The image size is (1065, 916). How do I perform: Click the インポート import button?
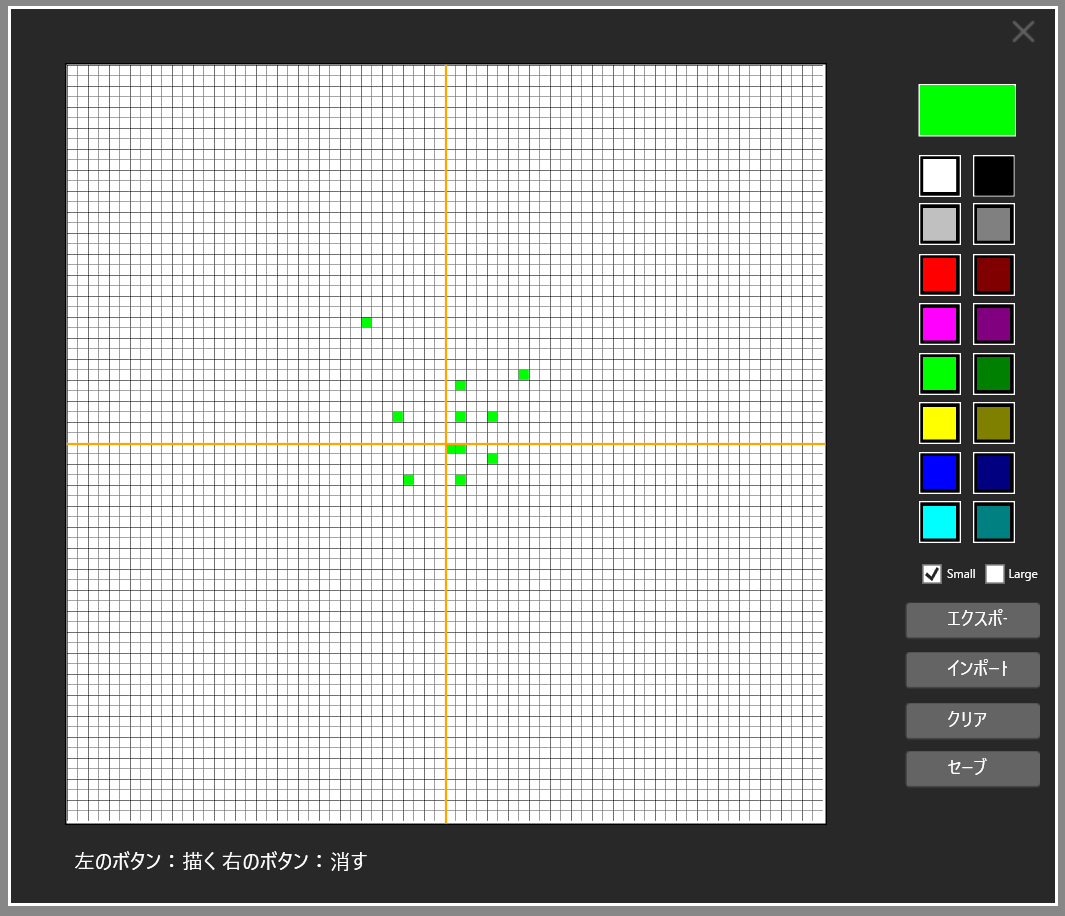973,670
